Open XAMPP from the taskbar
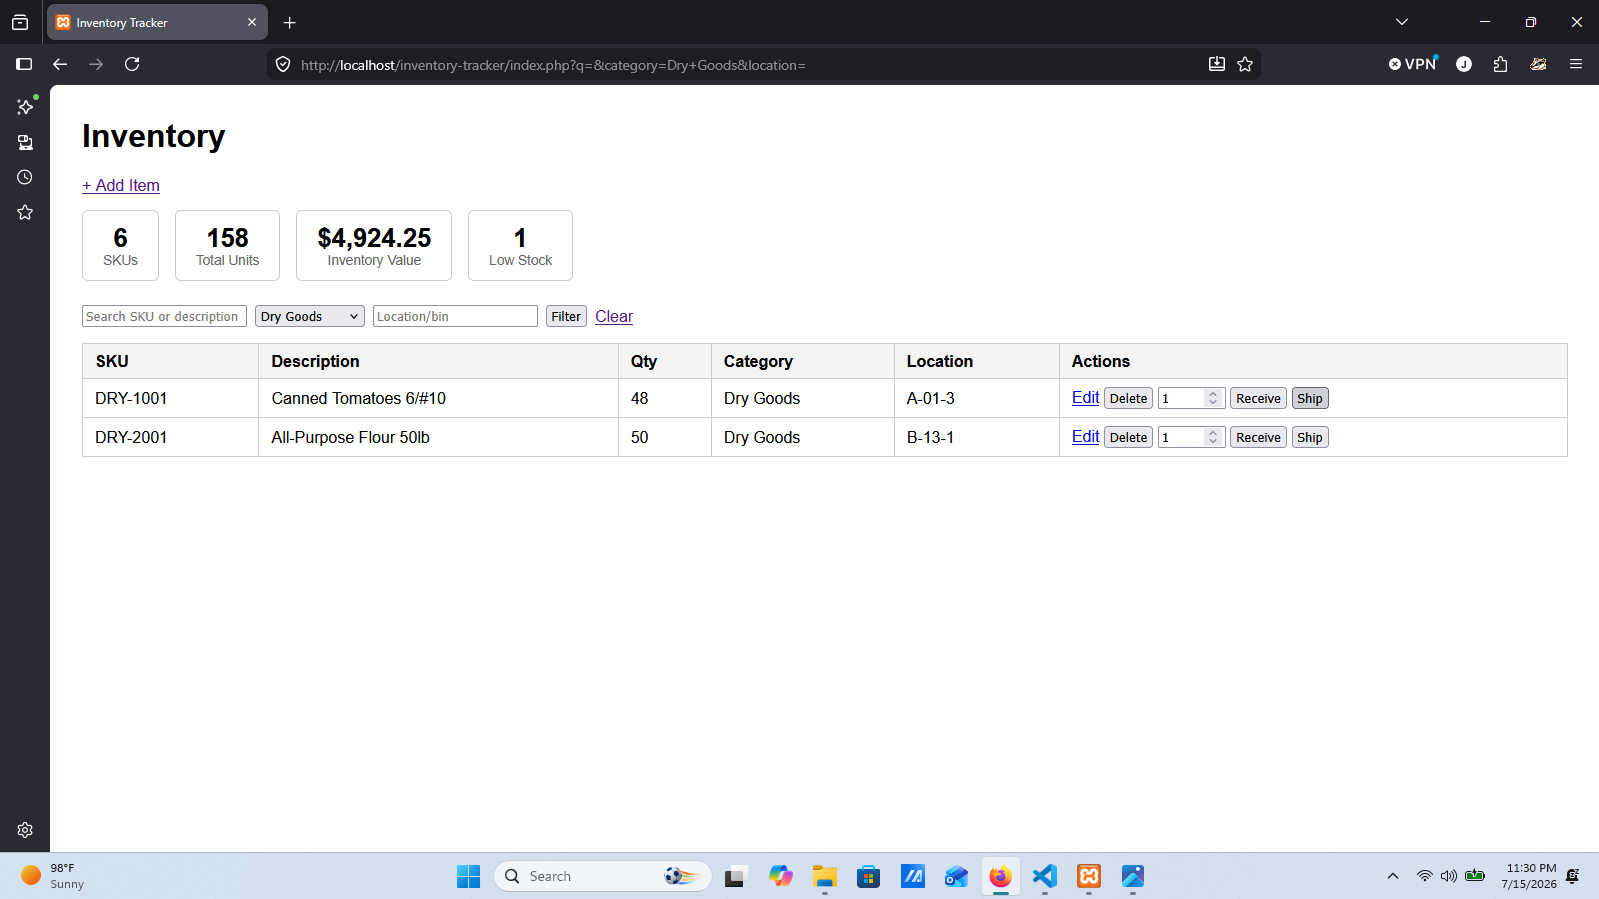The width and height of the screenshot is (1599, 899). [1089, 876]
